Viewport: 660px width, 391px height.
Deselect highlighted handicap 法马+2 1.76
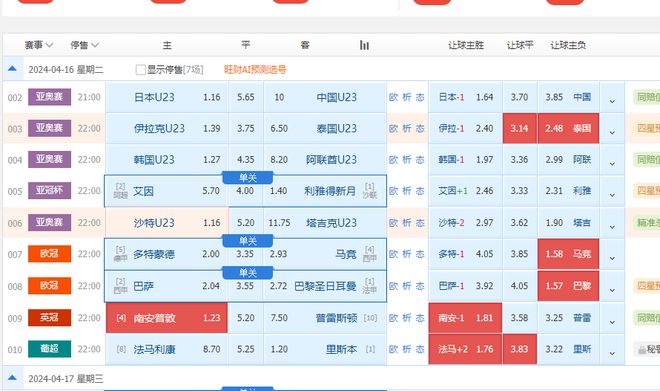466,349
